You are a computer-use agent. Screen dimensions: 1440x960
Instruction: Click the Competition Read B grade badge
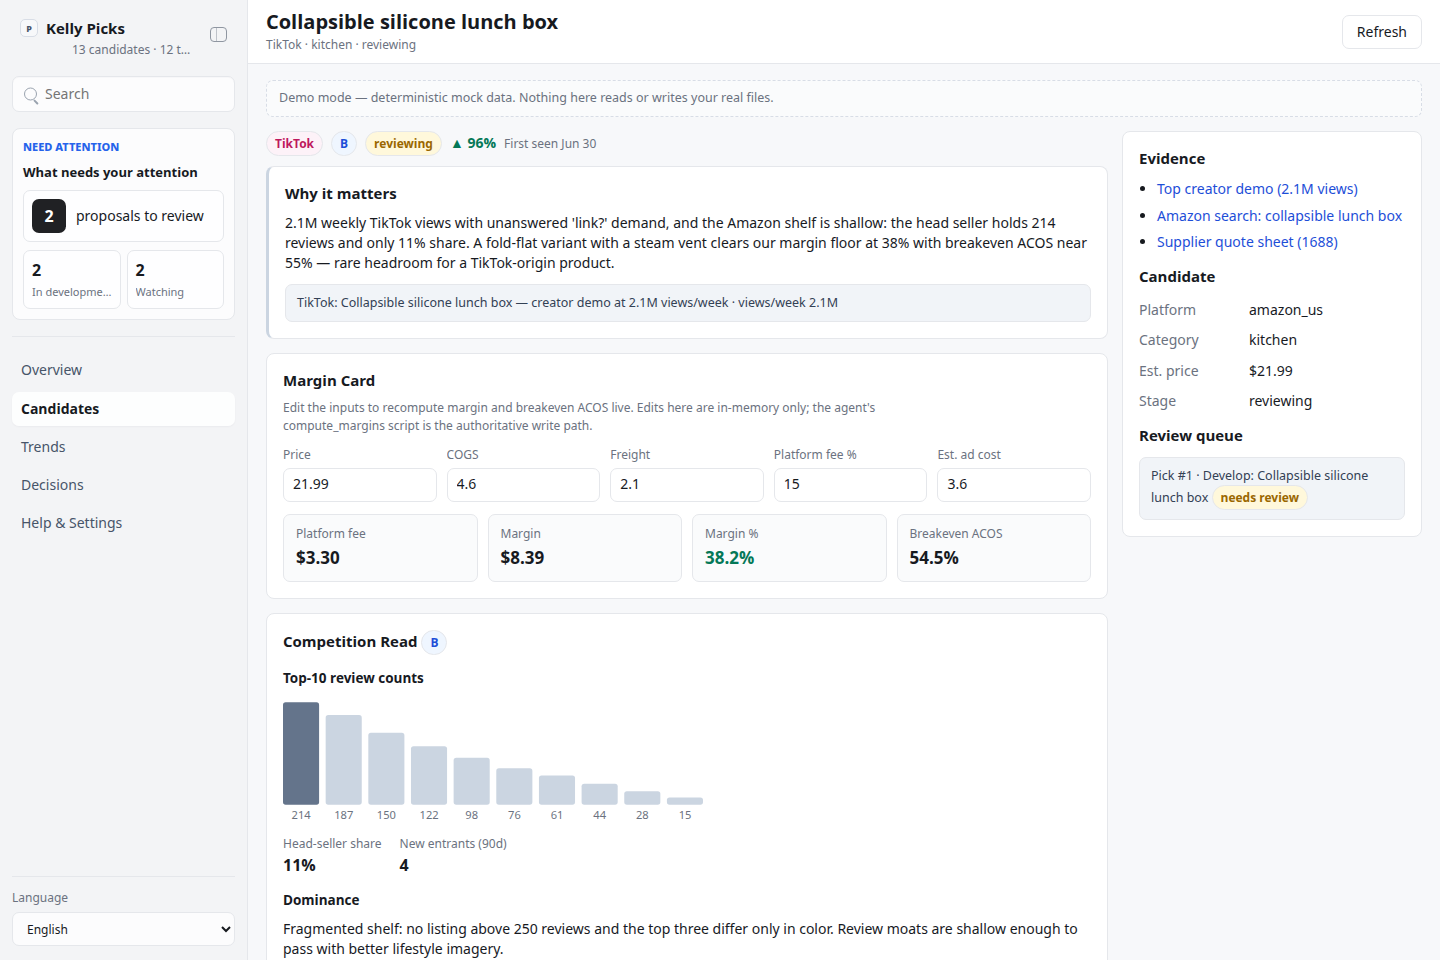[x=434, y=643]
